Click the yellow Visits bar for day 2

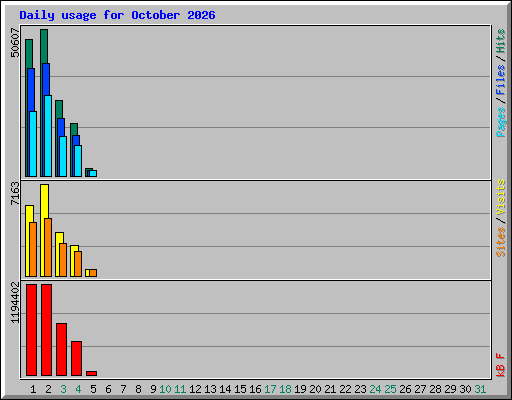[44, 201]
